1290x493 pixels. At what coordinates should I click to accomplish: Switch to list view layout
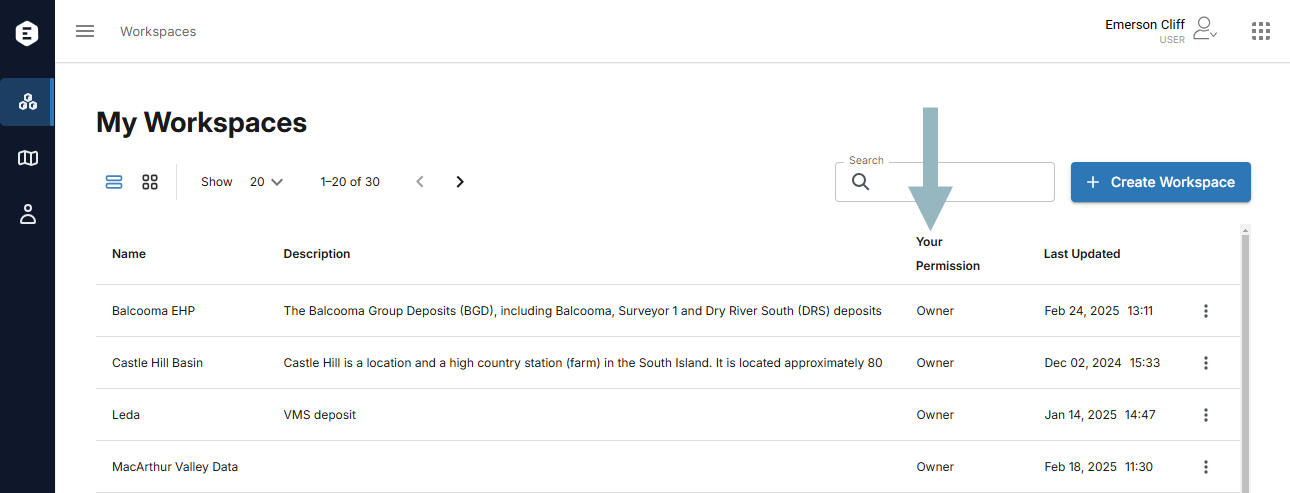[x=114, y=182]
